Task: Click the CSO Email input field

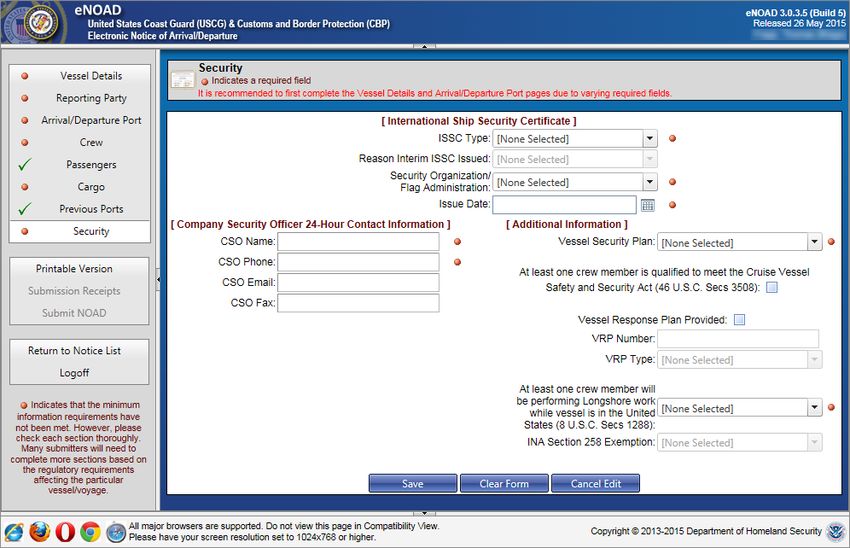Action: point(358,283)
